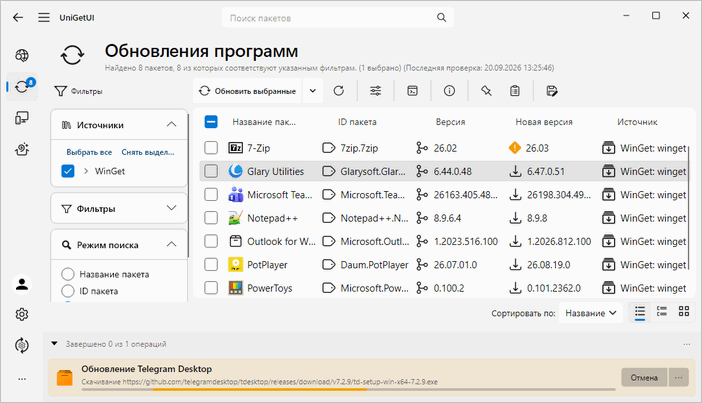The height and width of the screenshot is (403, 702).
Task: Open package managers icon below Settings
Action: click(22, 345)
